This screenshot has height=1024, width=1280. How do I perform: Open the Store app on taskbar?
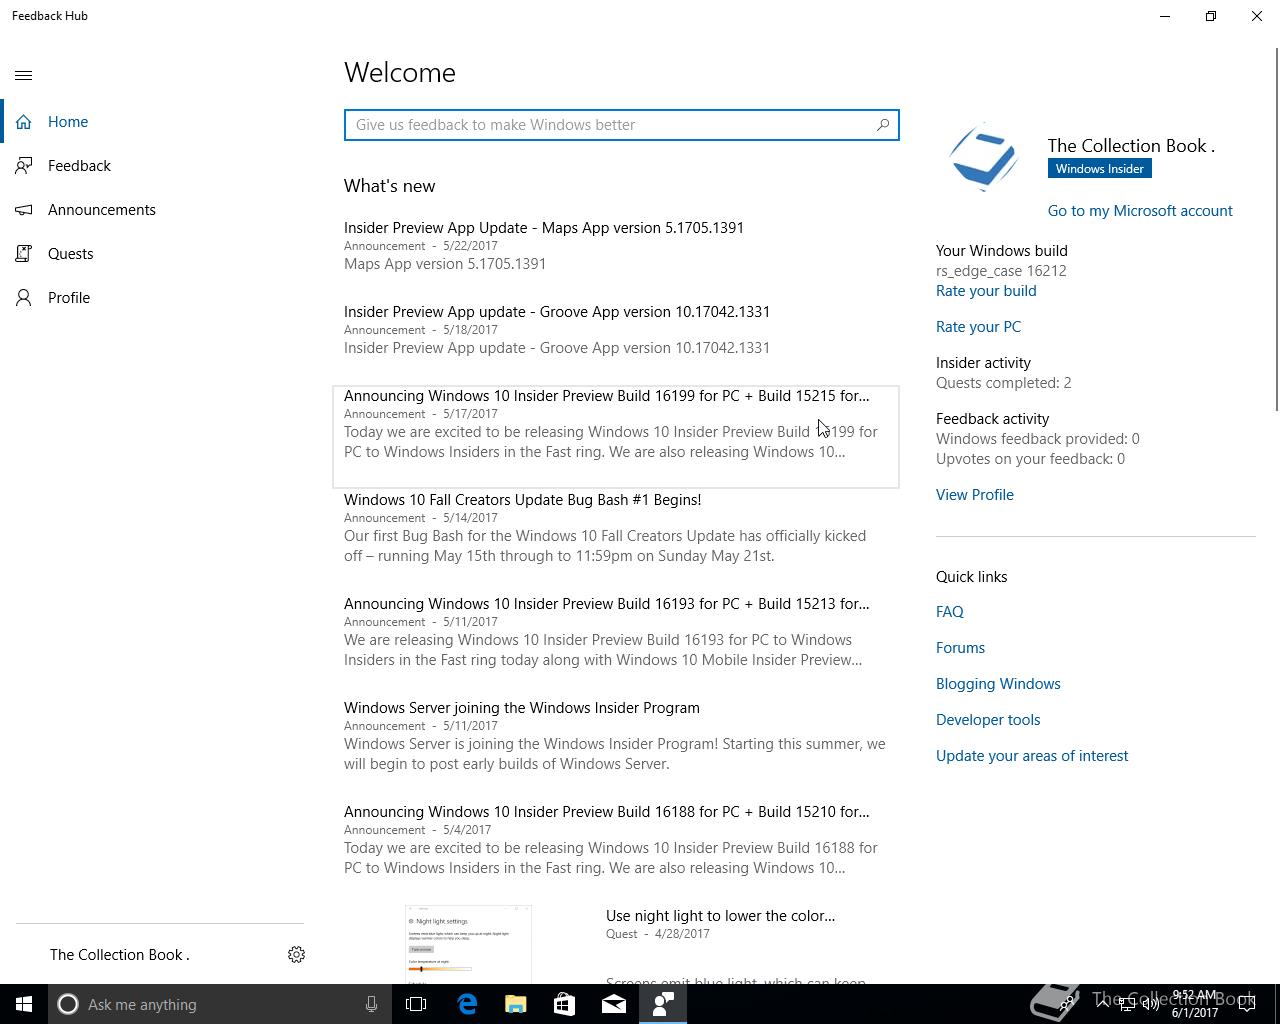(x=565, y=1004)
